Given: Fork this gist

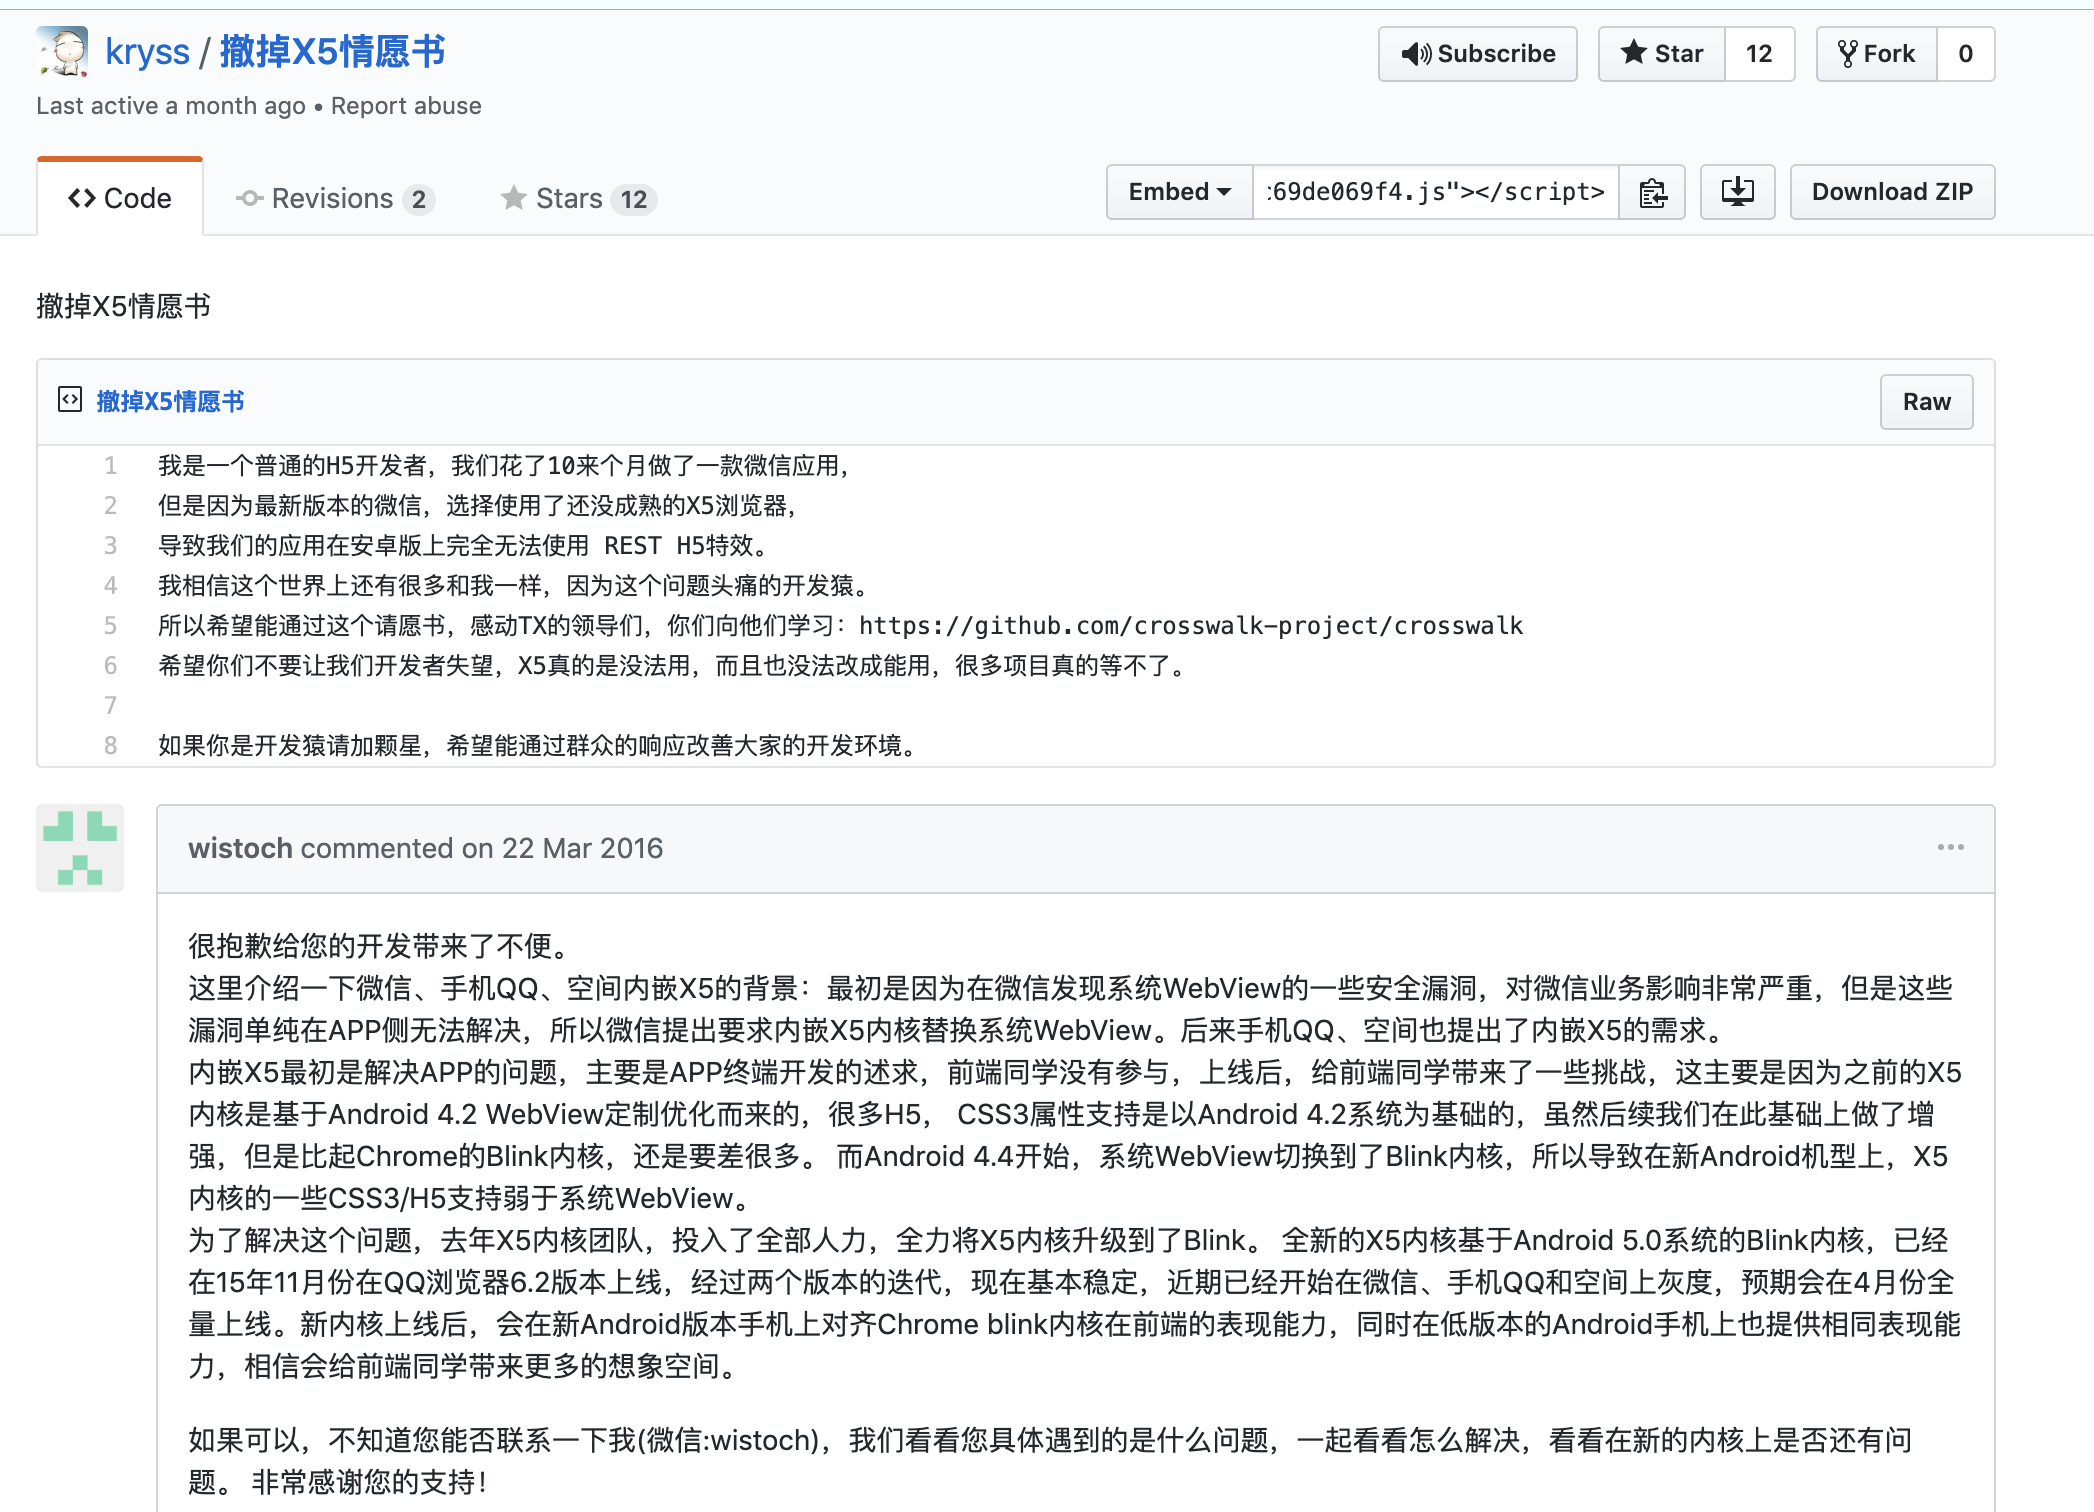Looking at the screenshot, I should tap(1877, 54).
